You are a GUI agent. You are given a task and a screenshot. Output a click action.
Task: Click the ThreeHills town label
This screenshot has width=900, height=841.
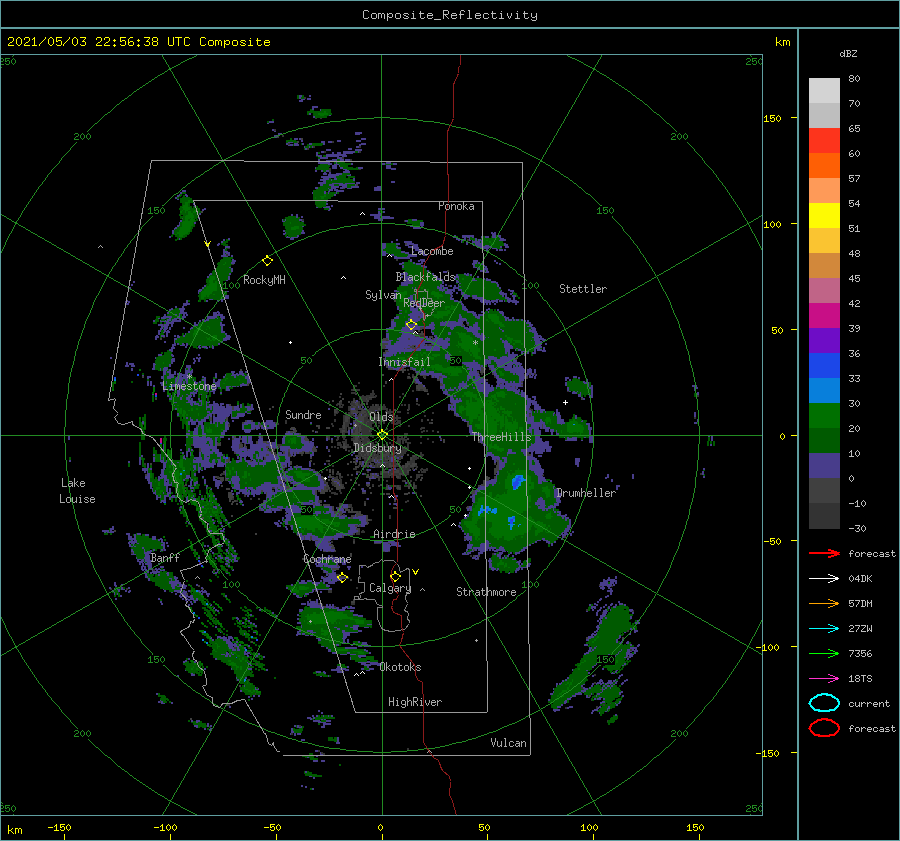(501, 437)
